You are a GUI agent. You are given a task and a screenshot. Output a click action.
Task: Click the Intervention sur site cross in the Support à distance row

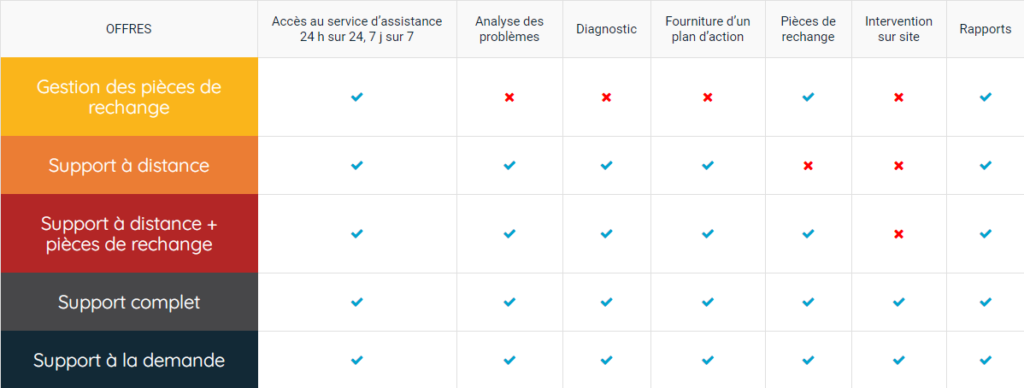(x=899, y=166)
